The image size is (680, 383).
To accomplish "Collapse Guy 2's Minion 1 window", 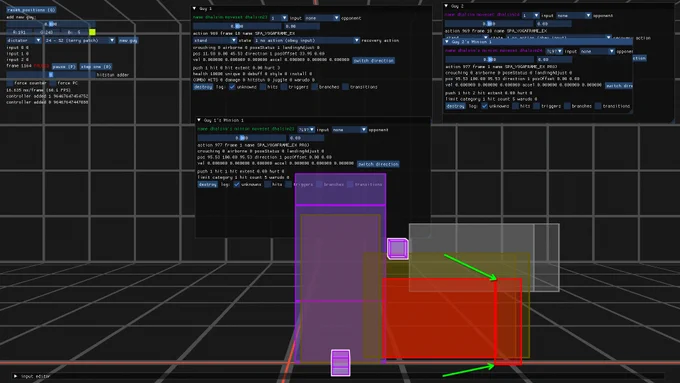I will pos(447,42).
